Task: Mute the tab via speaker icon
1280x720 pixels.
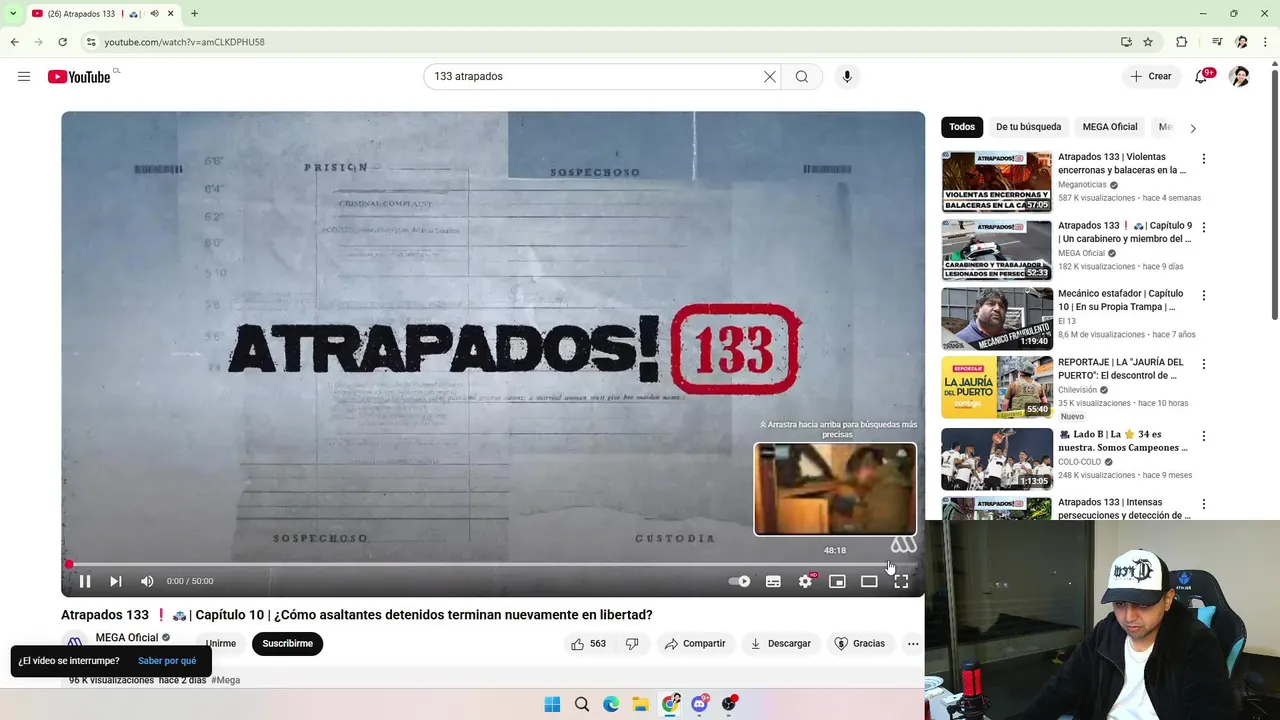Action: click(x=154, y=14)
